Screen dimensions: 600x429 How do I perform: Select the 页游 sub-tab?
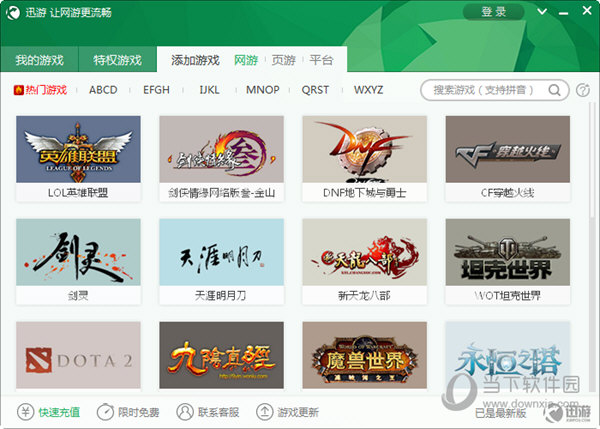[283, 60]
